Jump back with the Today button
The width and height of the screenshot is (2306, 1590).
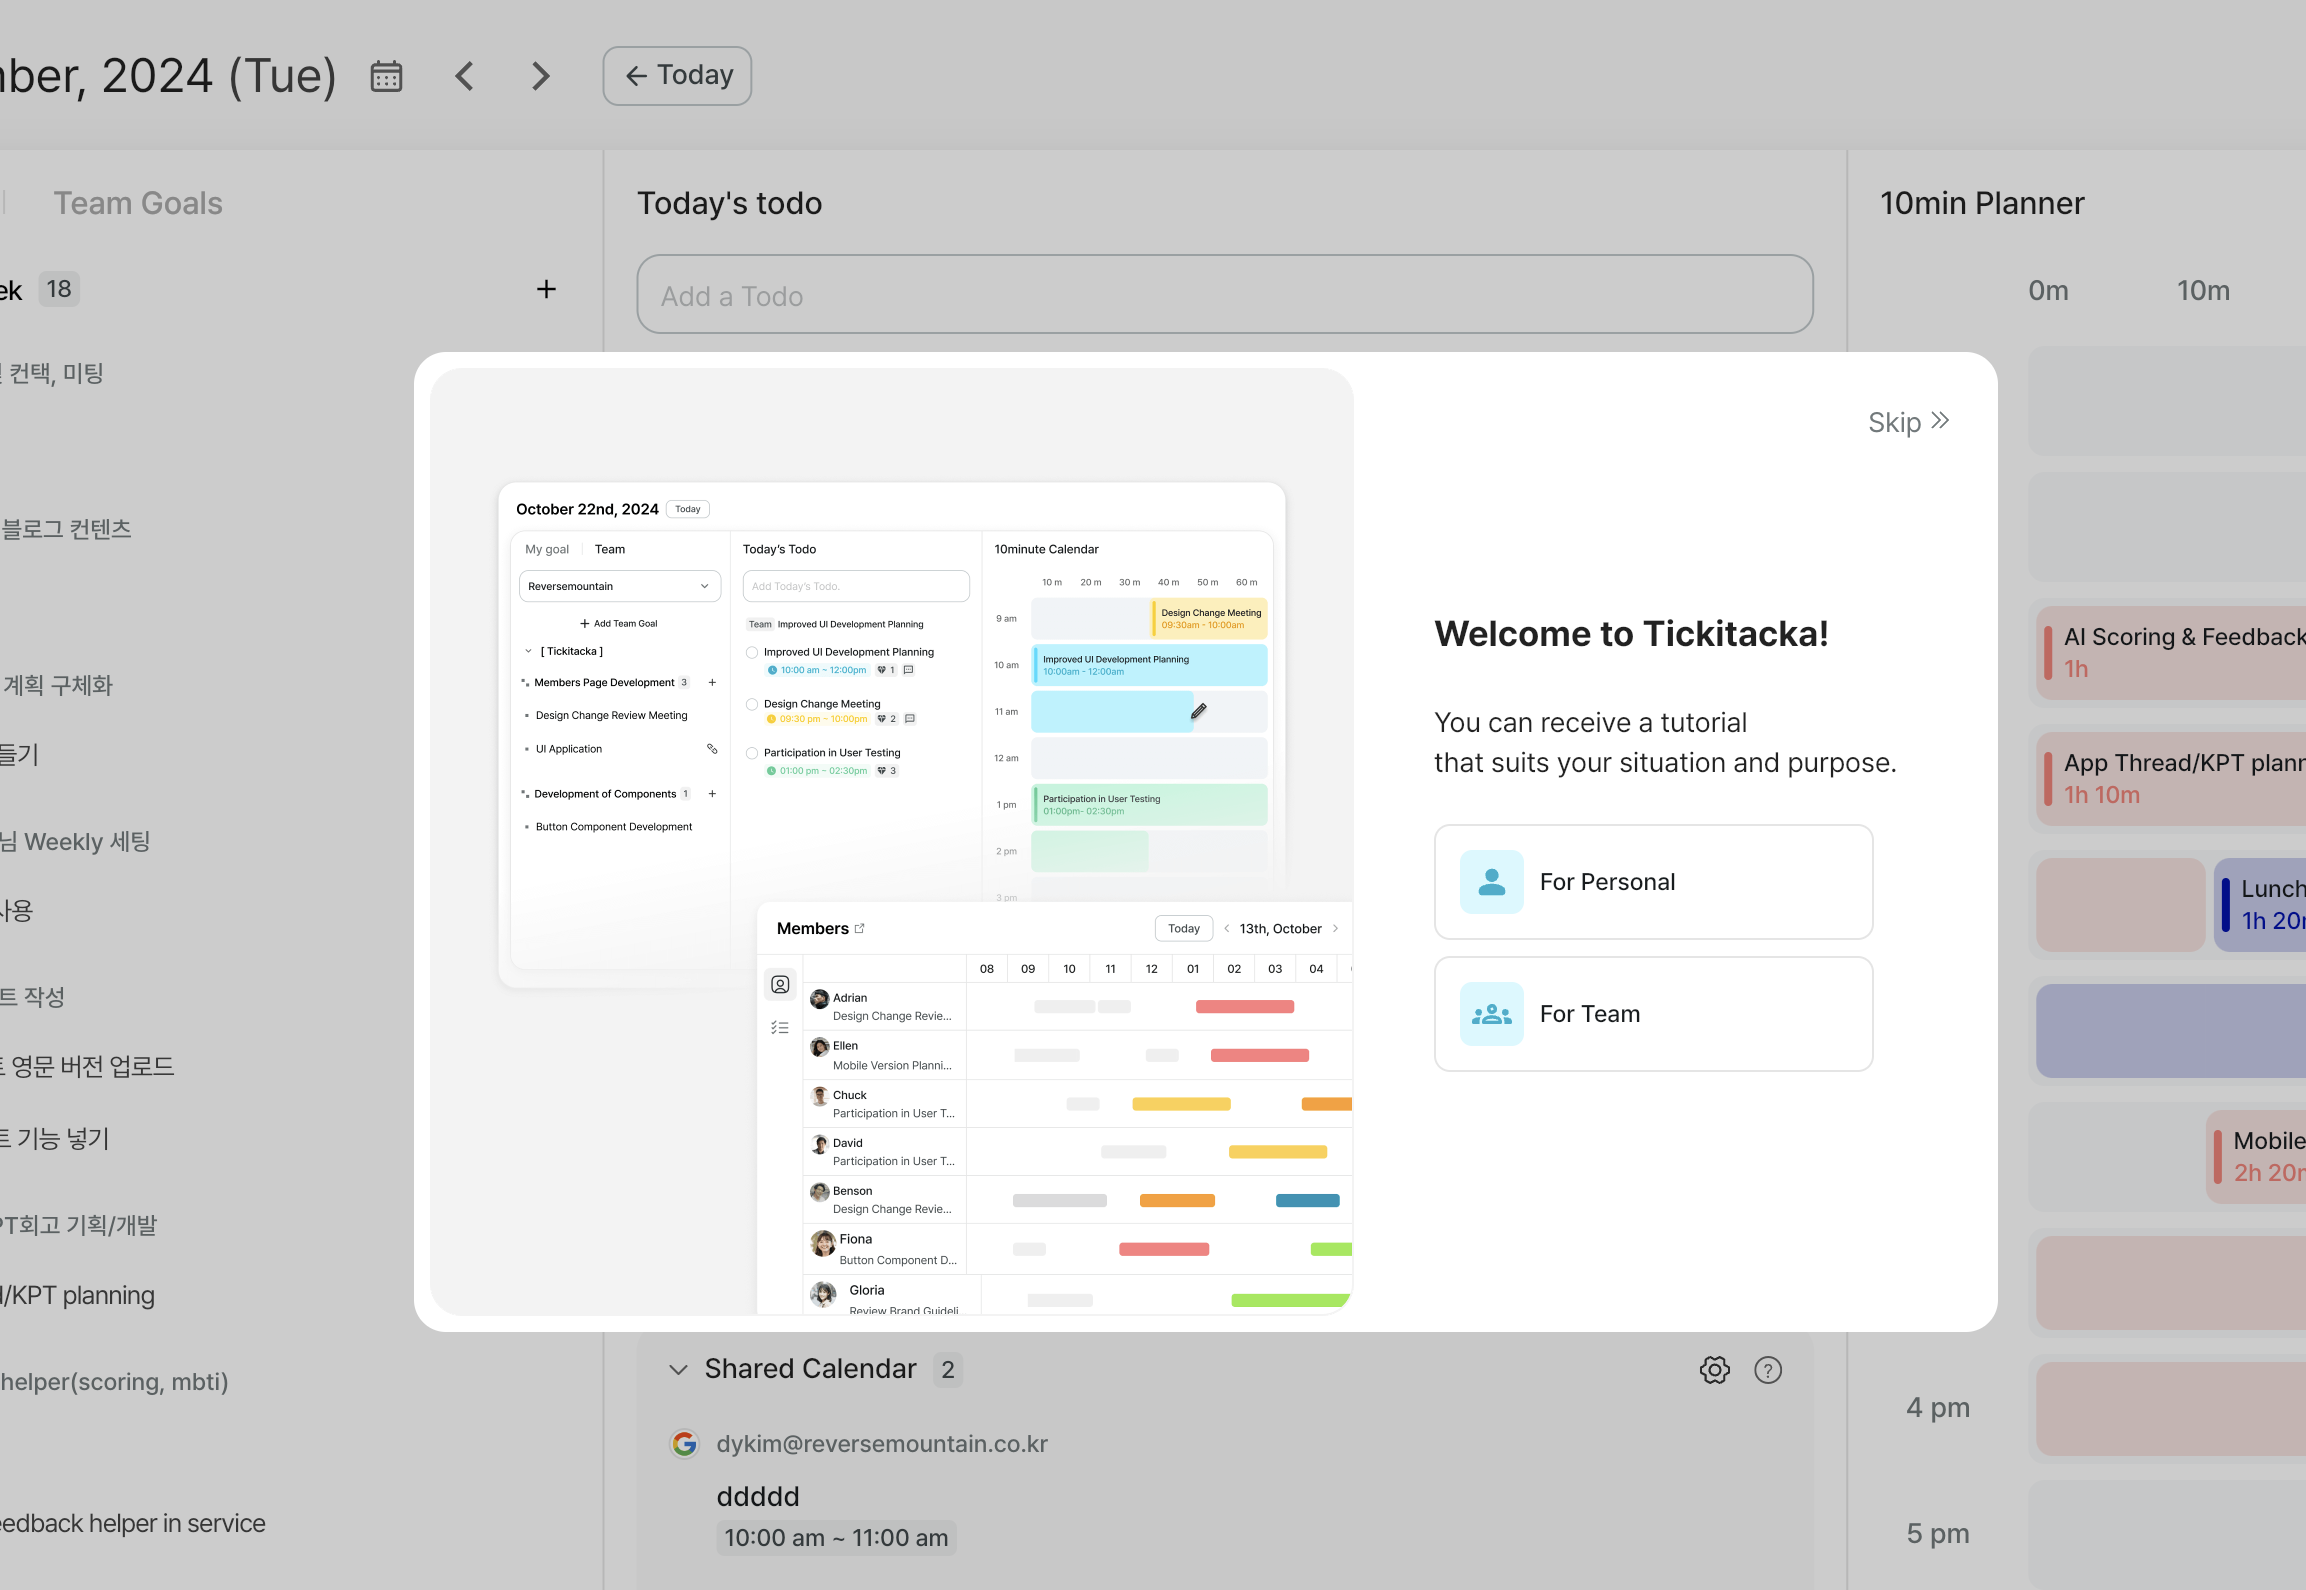[x=677, y=76]
